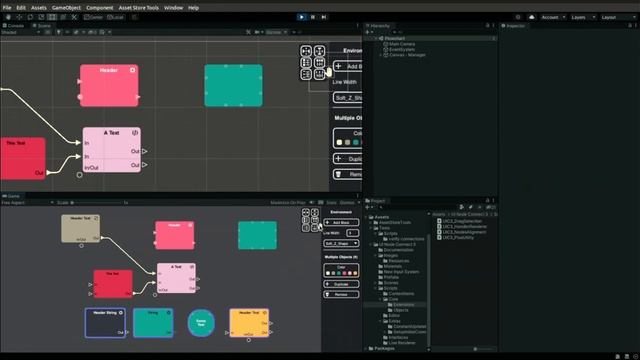Open the Edit menu
The width and height of the screenshot is (640, 360).
click(x=21, y=7)
